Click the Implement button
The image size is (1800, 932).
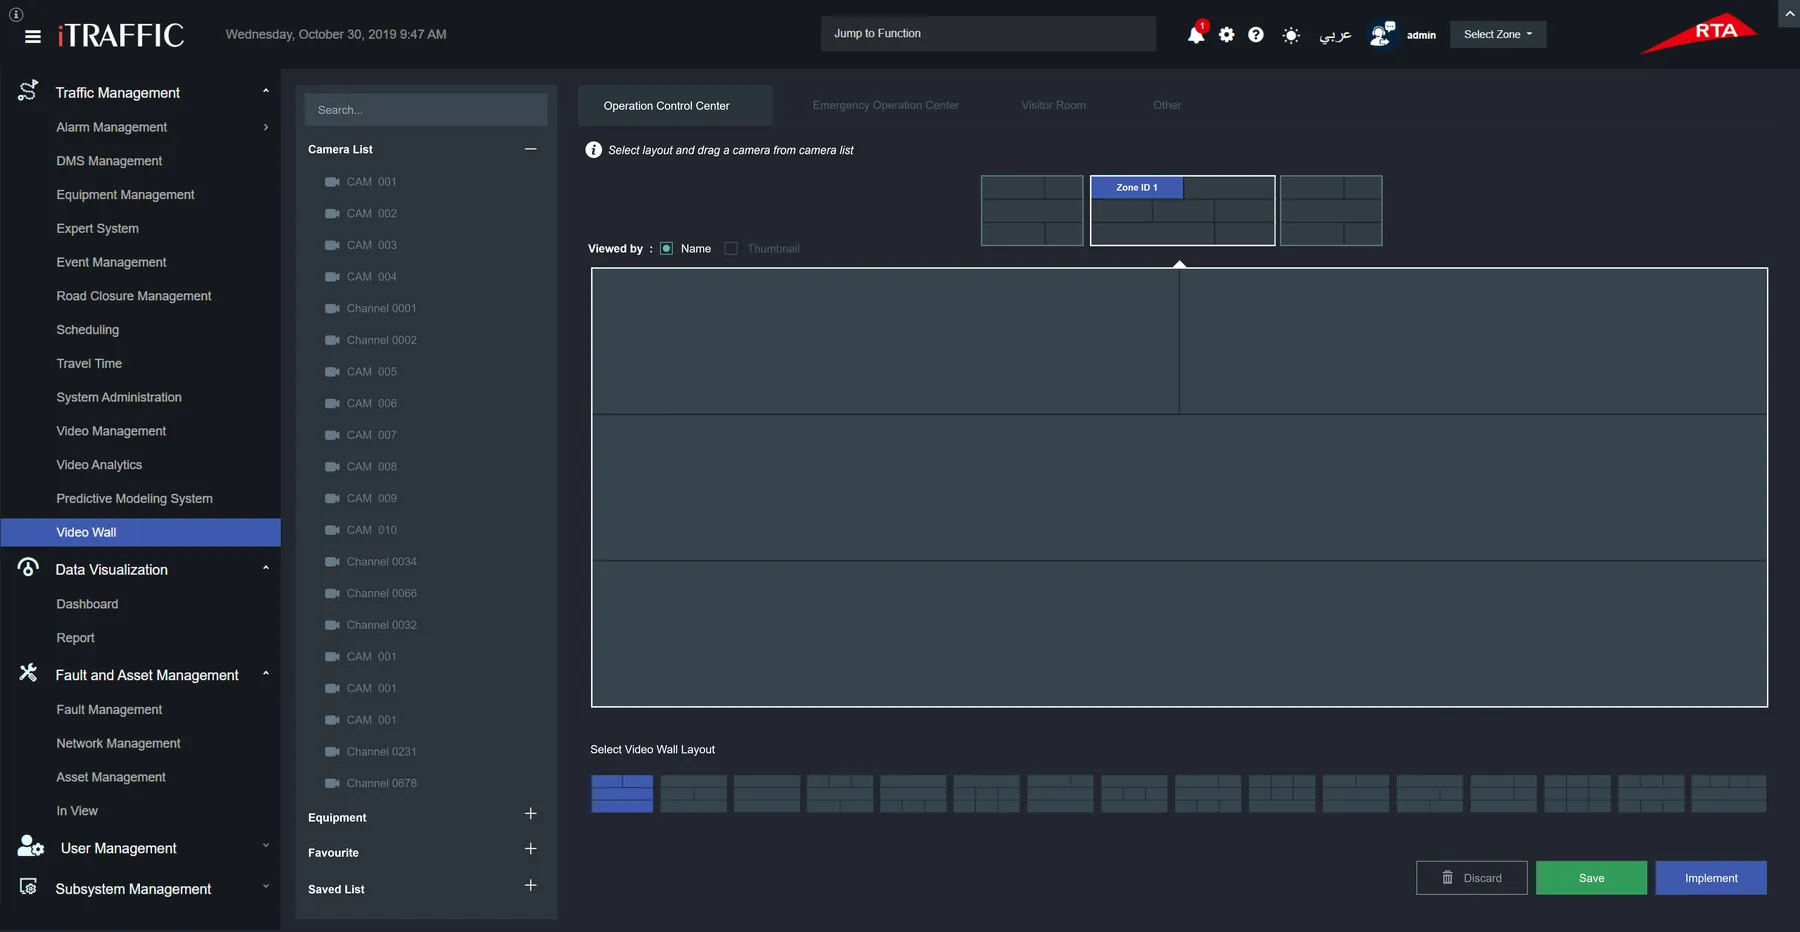[x=1711, y=878]
